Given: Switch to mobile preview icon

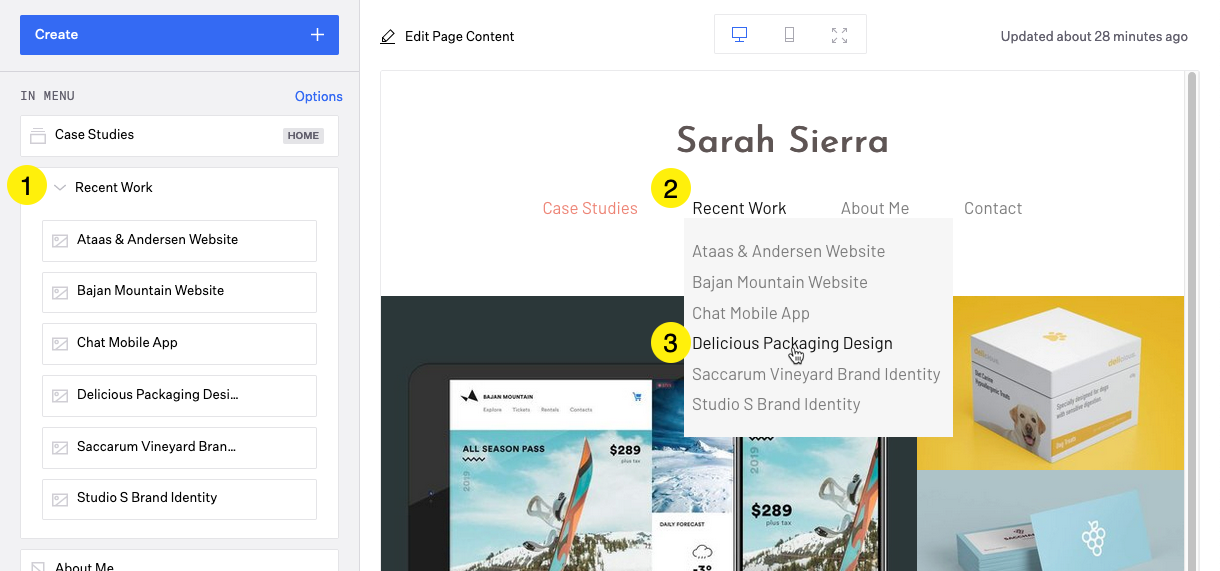Looking at the screenshot, I should point(790,35).
